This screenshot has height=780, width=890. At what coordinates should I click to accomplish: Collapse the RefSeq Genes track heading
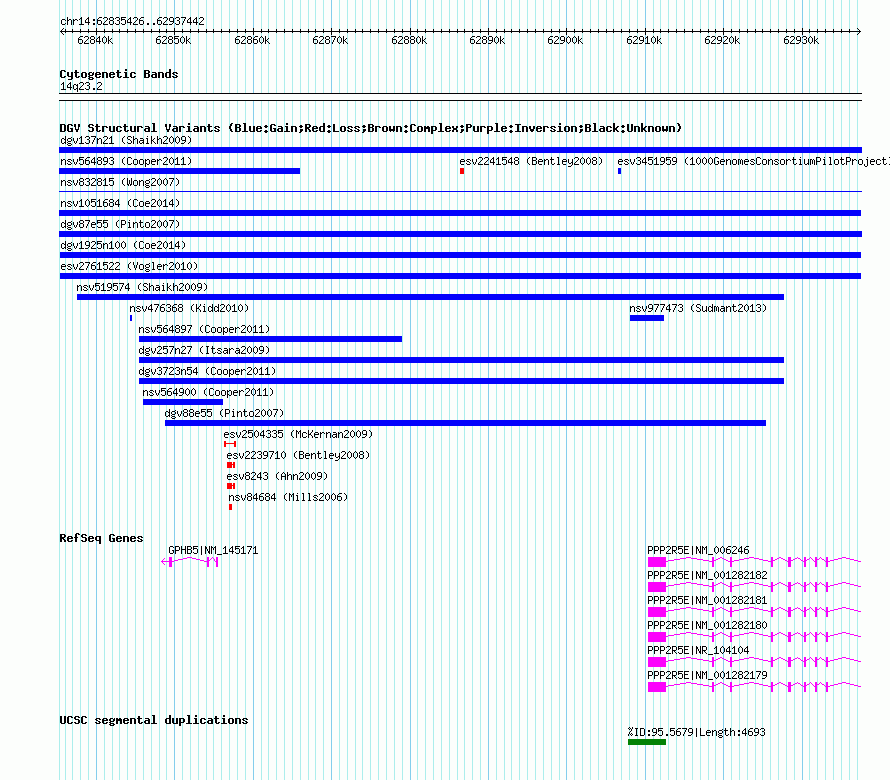coord(102,538)
